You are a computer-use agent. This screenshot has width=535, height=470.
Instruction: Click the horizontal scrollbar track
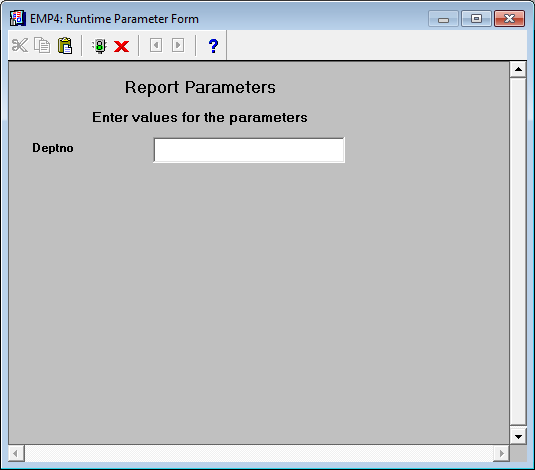coord(259,454)
